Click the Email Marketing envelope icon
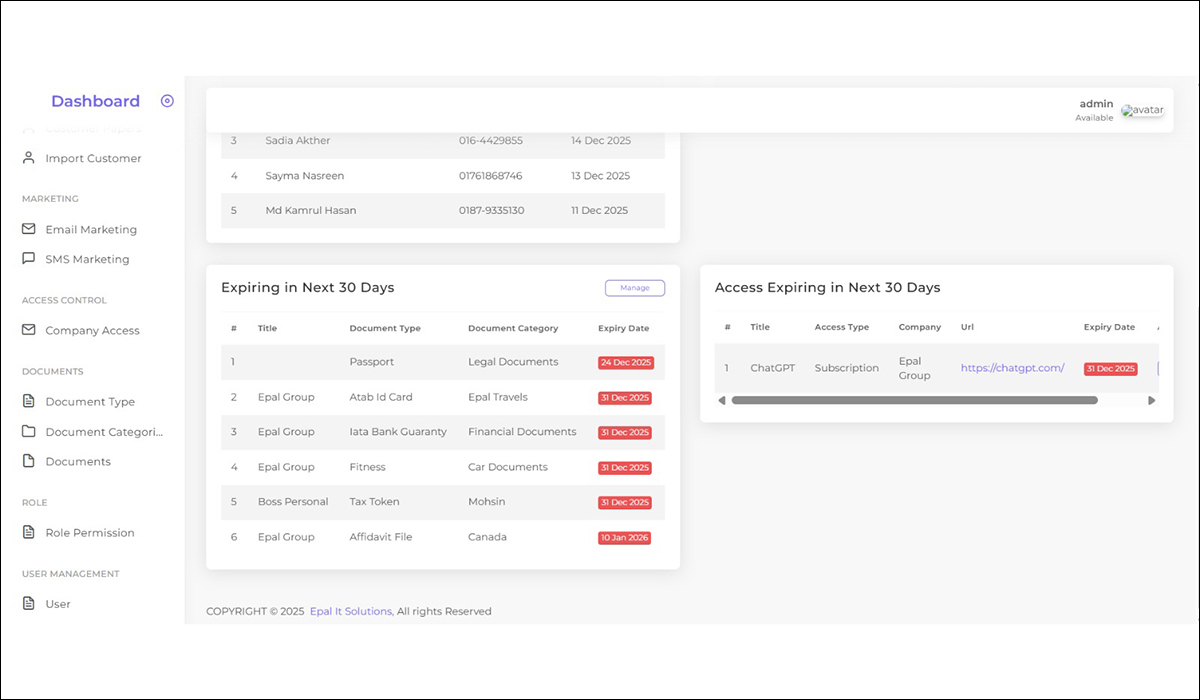Image resolution: width=1200 pixels, height=700 pixels. pyautogui.click(x=28, y=229)
